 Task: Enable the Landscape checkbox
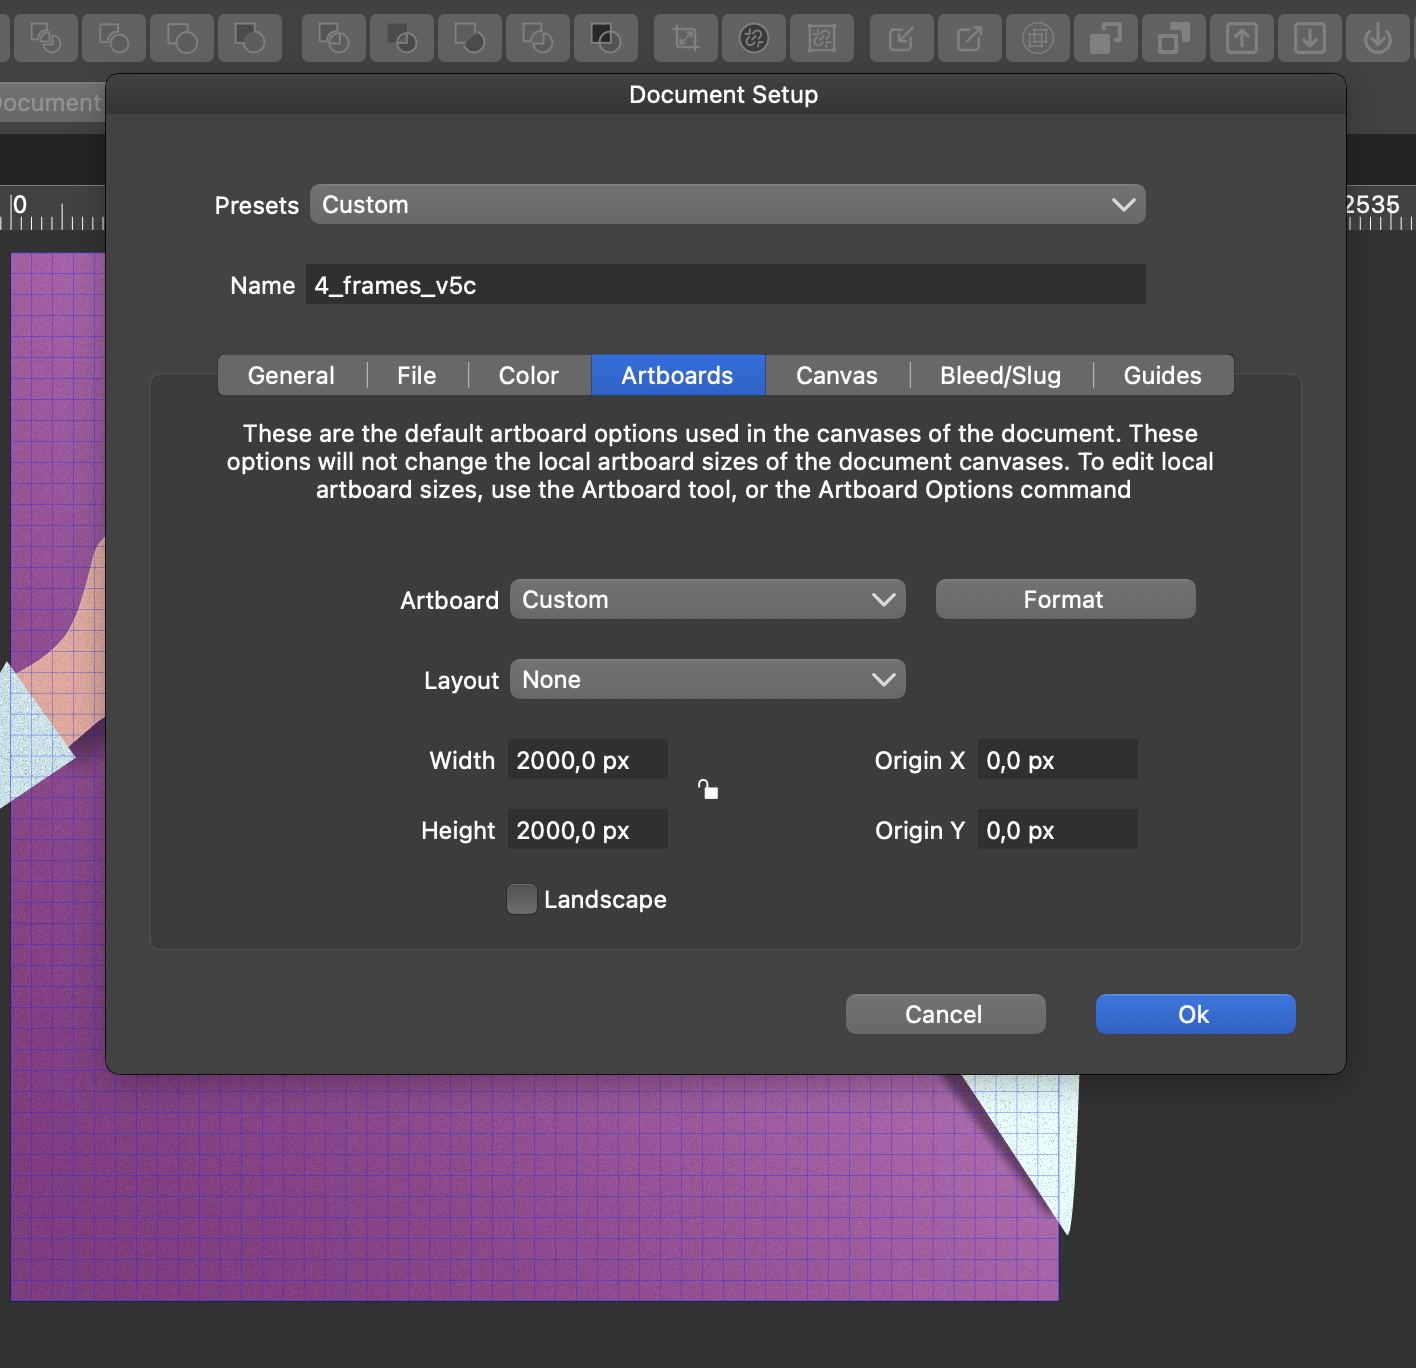522,899
